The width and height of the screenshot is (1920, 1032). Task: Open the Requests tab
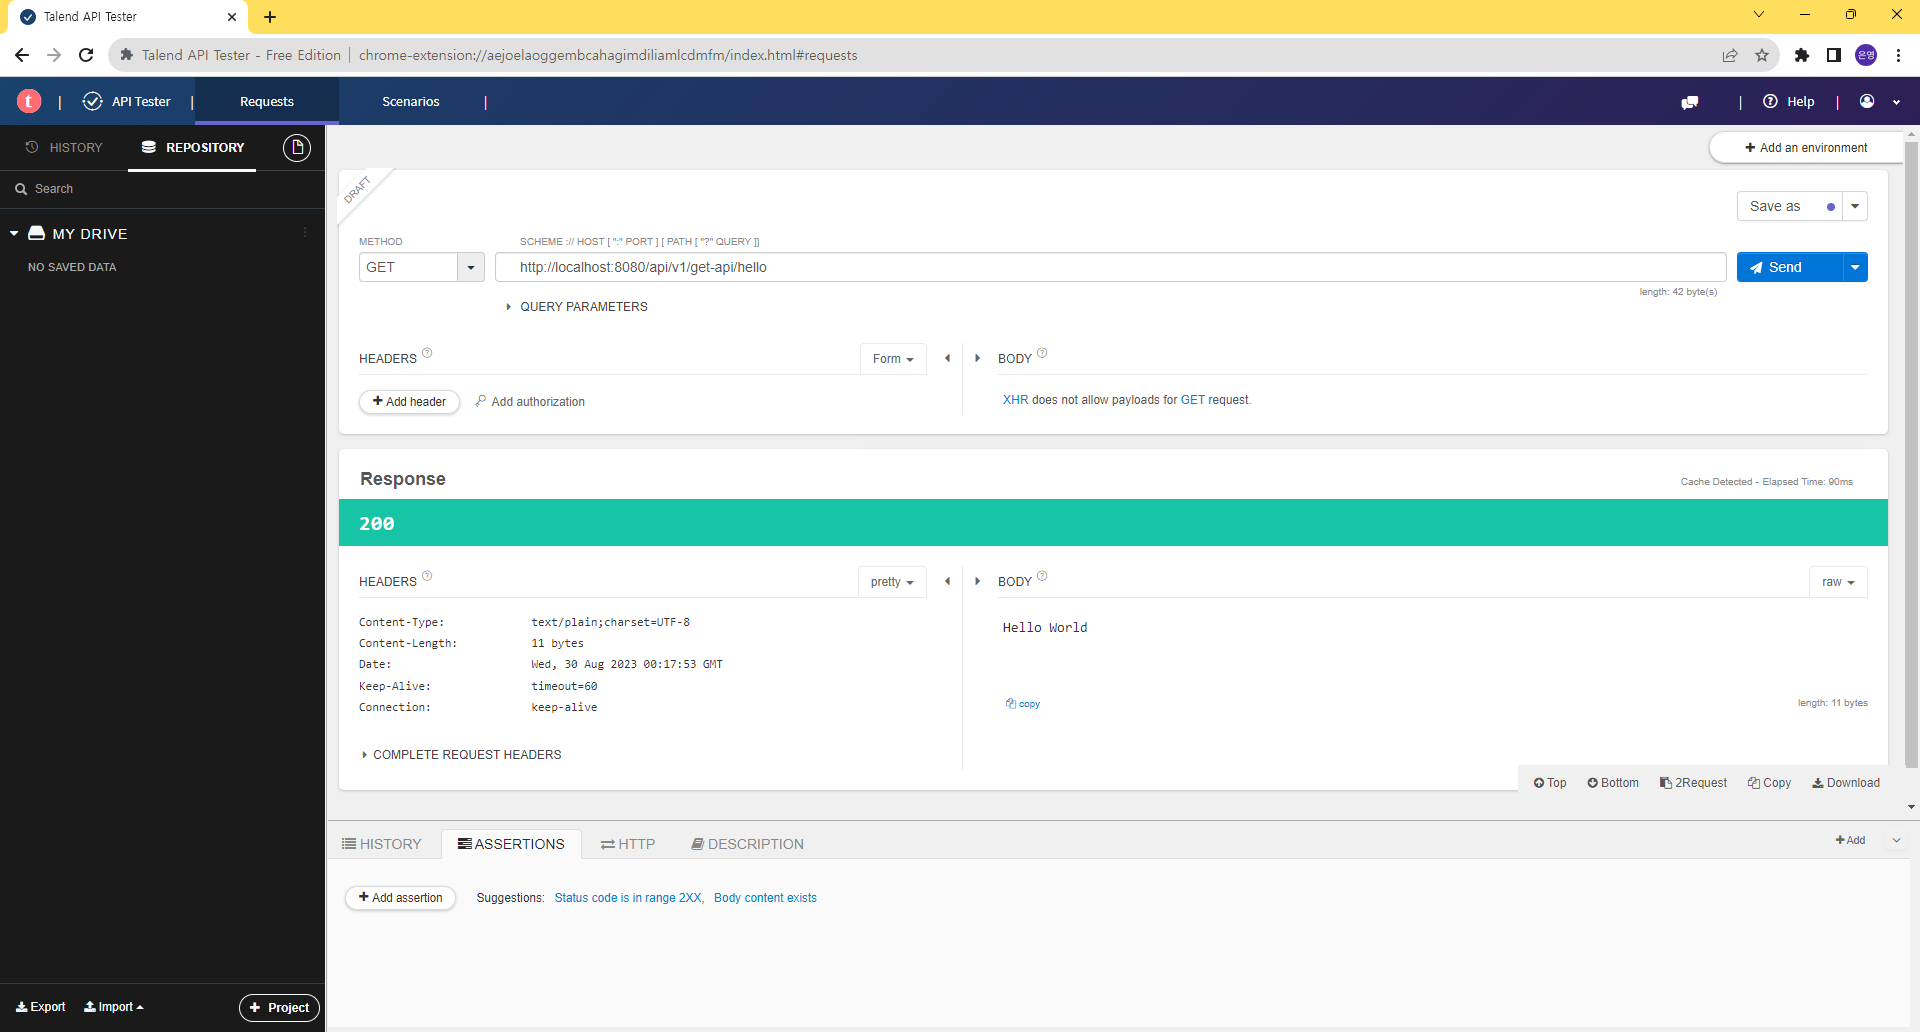267,101
